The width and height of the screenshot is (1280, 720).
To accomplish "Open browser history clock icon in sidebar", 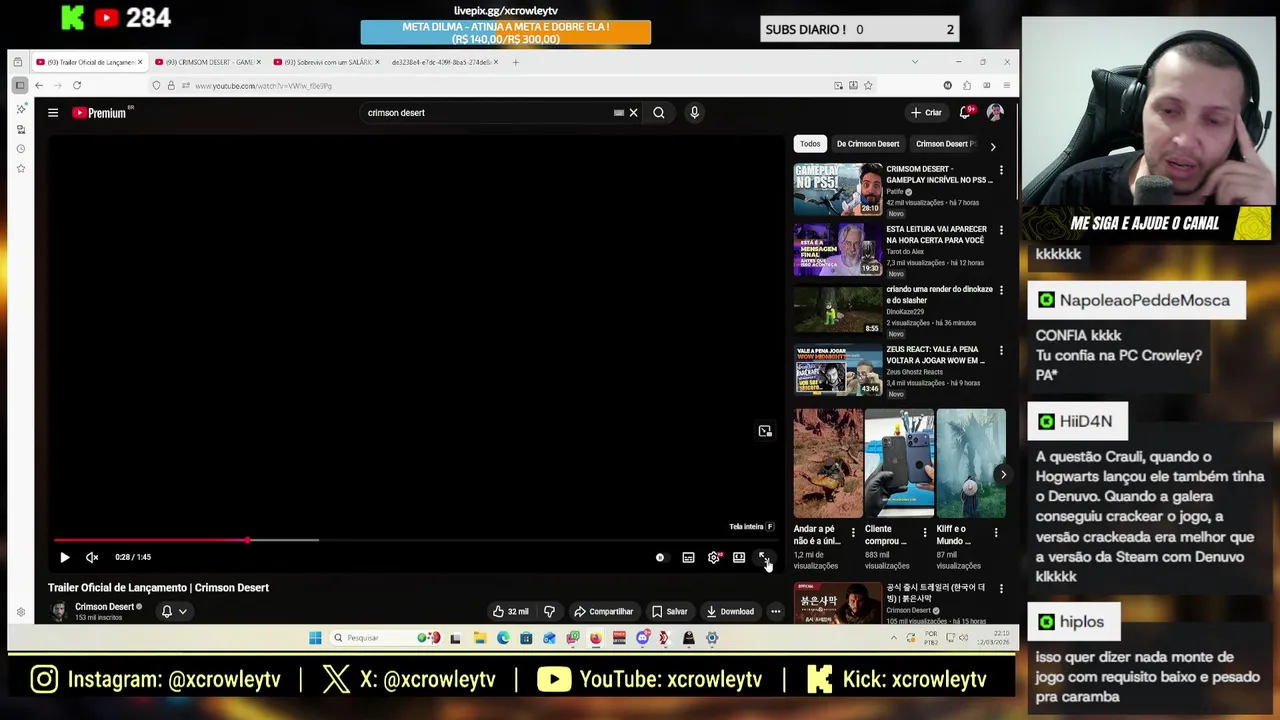I will tap(20, 149).
